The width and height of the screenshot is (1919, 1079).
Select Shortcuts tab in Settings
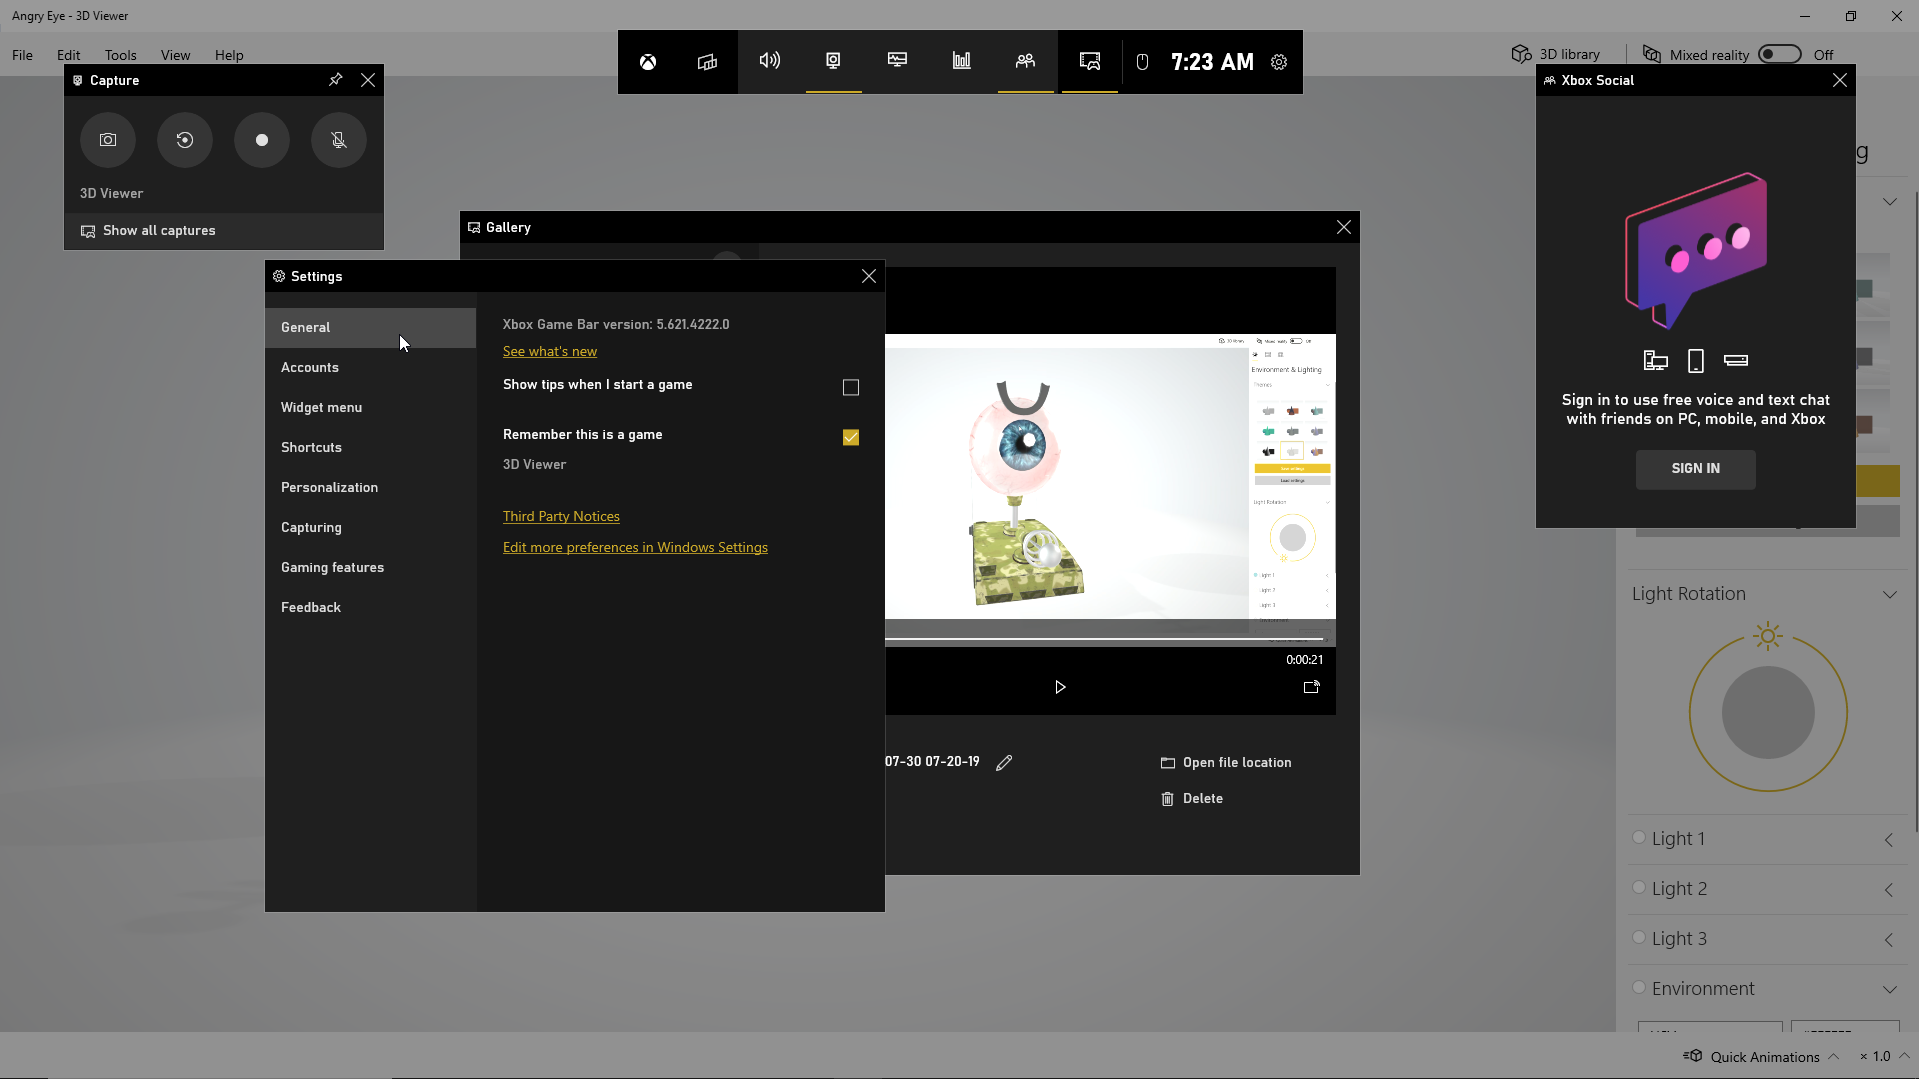click(x=370, y=448)
